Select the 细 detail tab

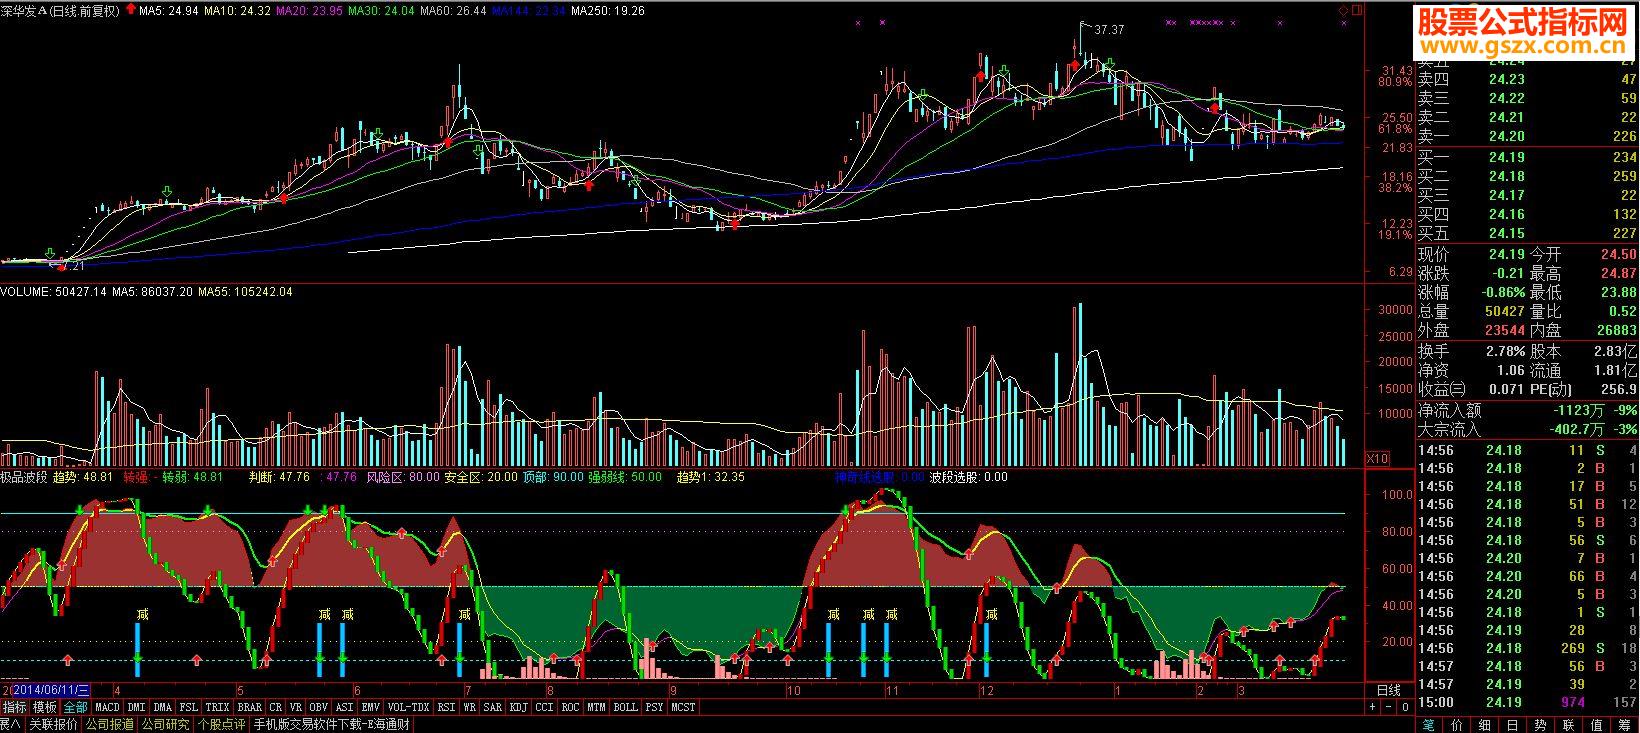[1485, 725]
